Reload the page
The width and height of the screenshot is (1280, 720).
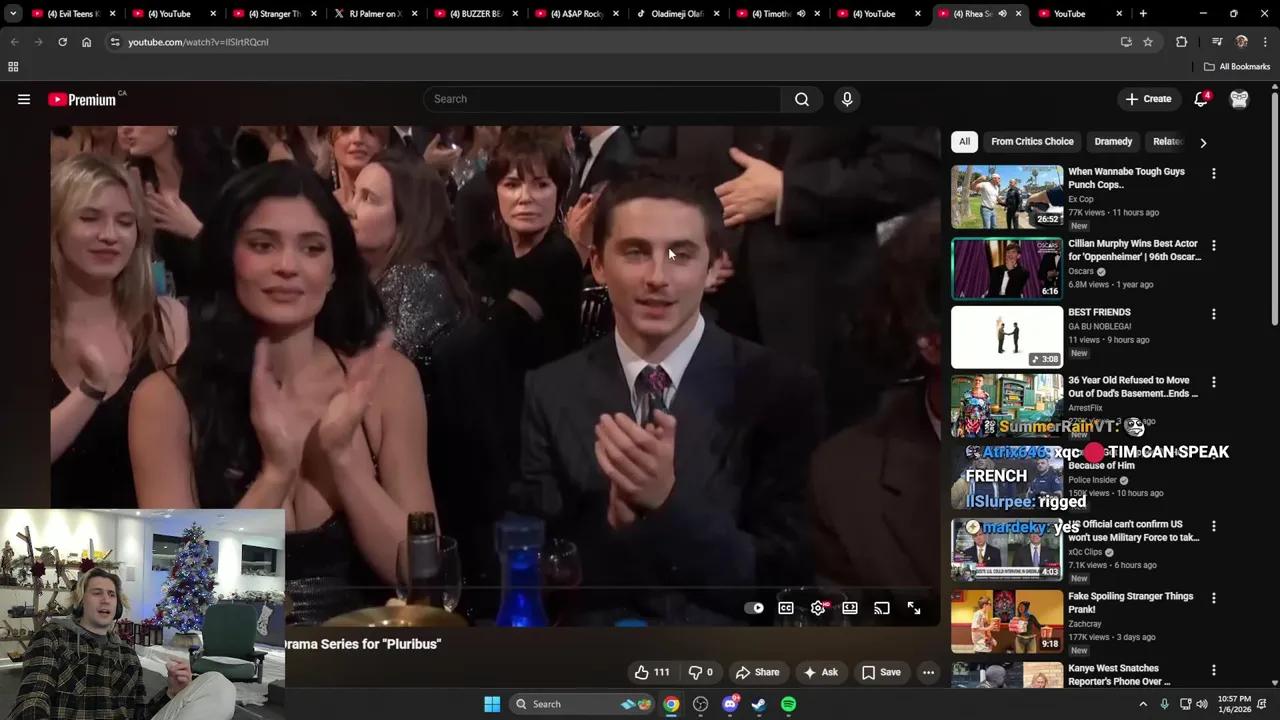[62, 42]
